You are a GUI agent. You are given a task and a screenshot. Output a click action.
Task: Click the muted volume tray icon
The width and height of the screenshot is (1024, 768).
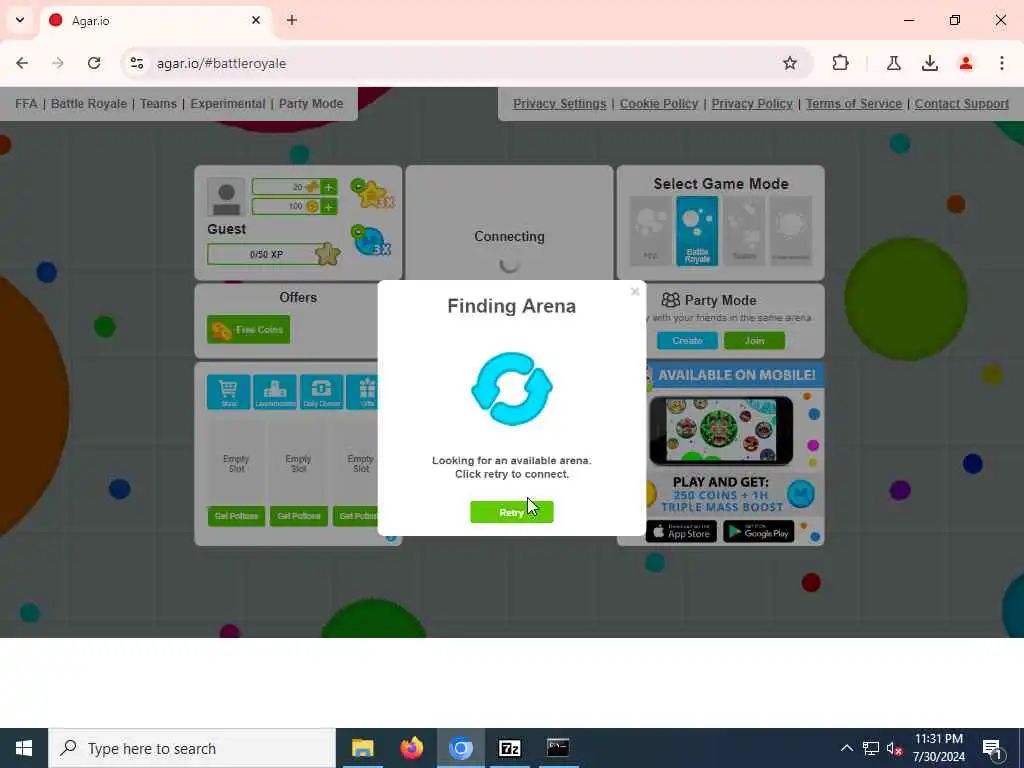pyautogui.click(x=894, y=748)
